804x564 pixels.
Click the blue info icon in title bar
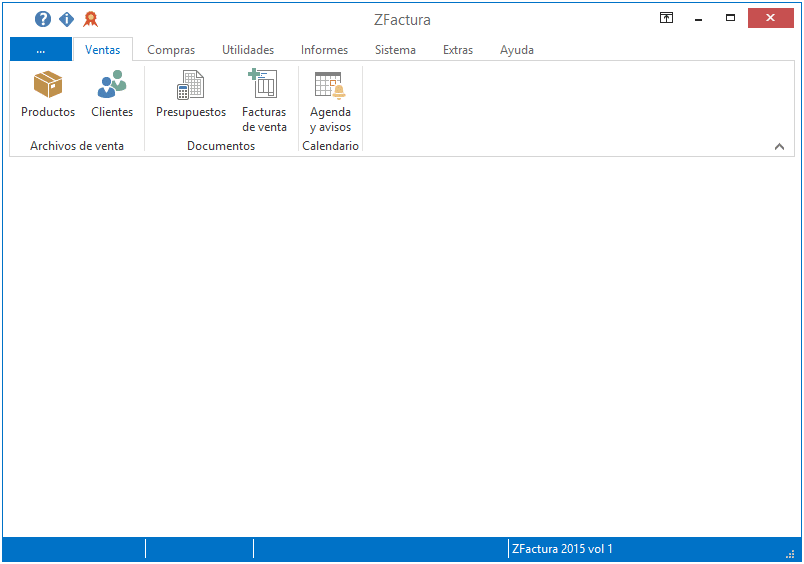click(67, 19)
